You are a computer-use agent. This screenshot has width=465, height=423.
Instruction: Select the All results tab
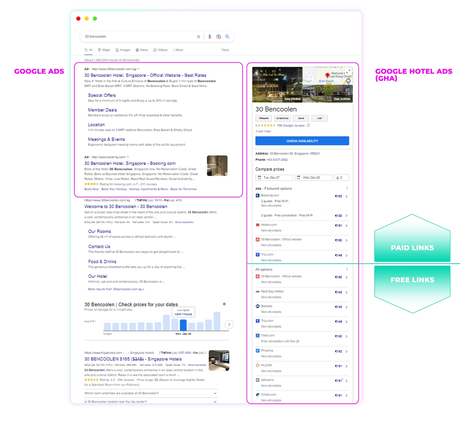[x=88, y=50]
